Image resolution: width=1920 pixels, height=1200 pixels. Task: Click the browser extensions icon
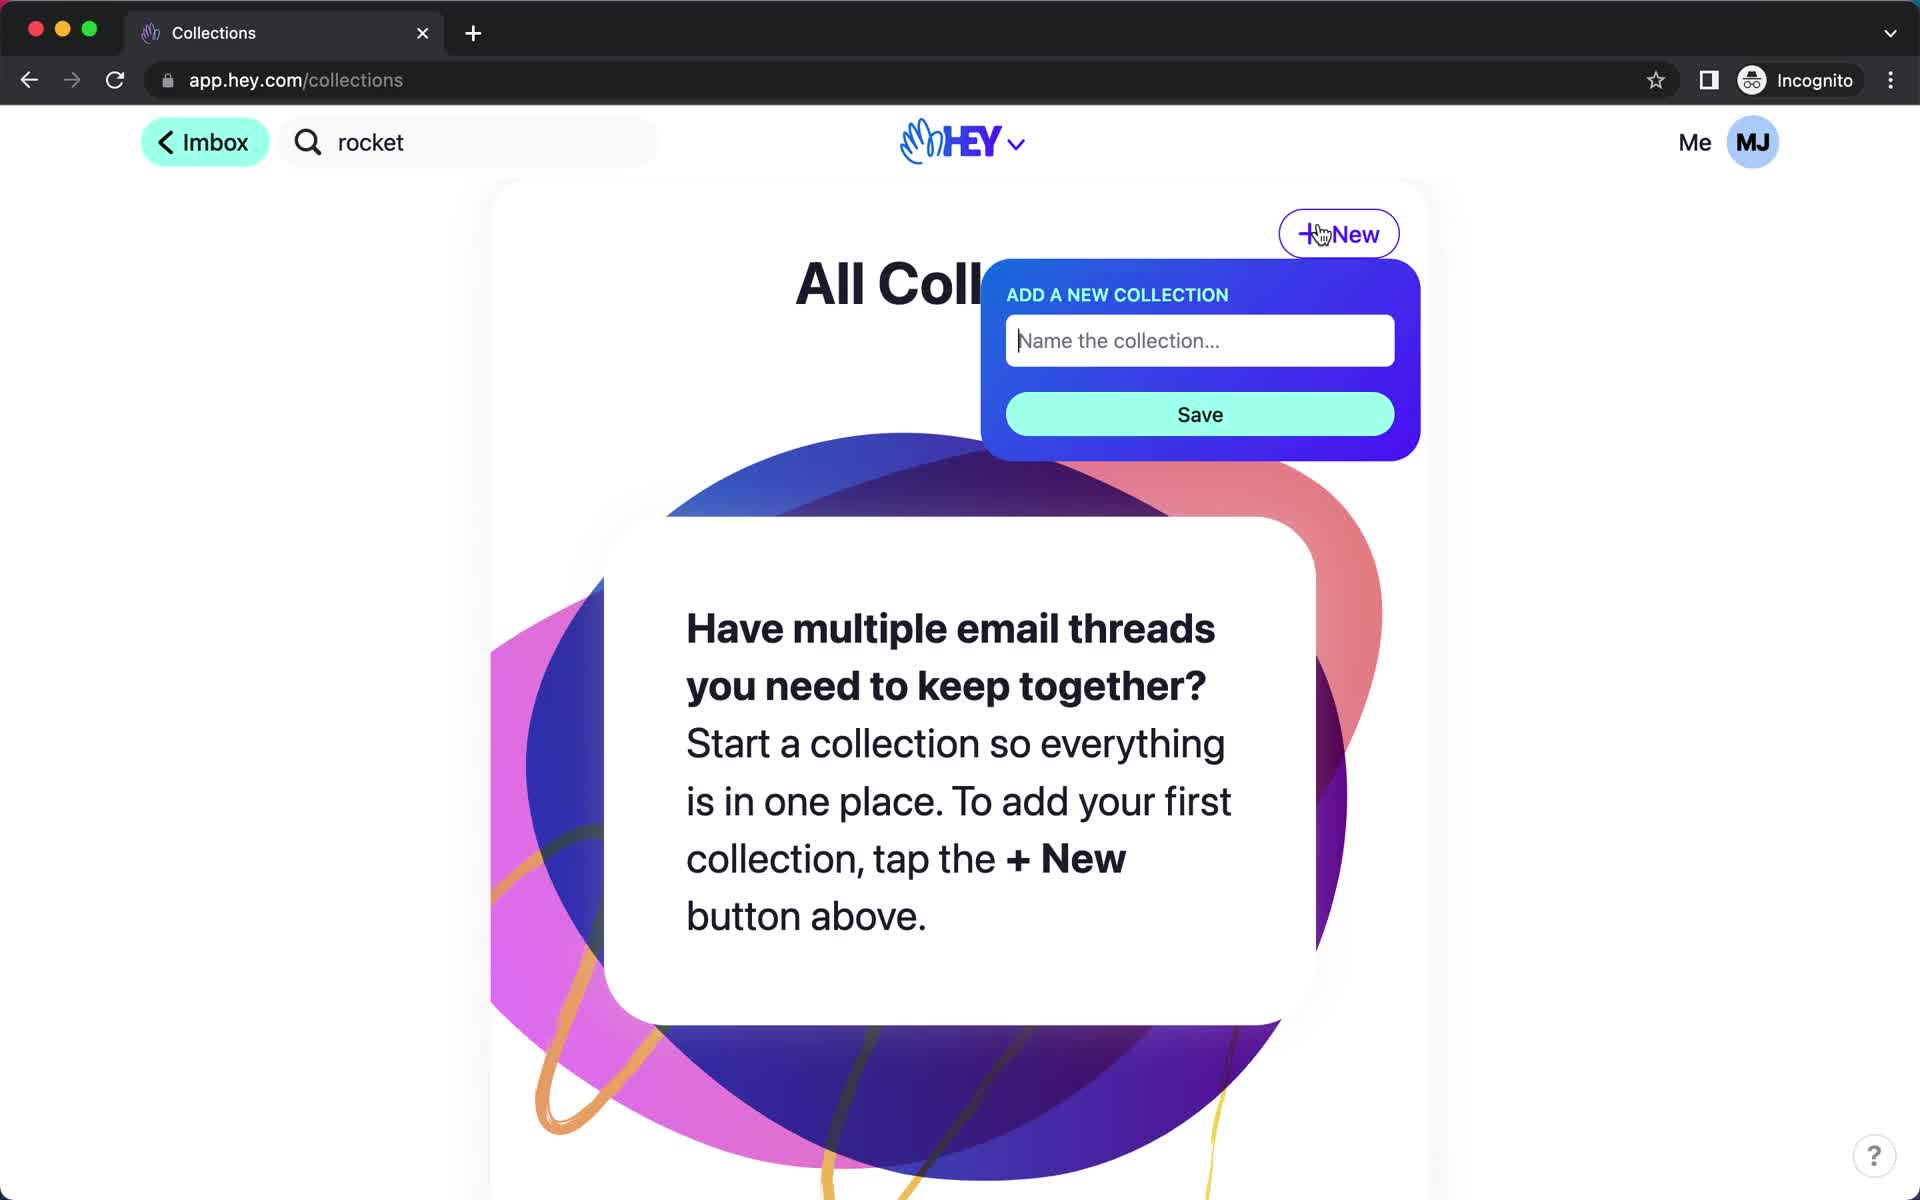click(x=1707, y=79)
